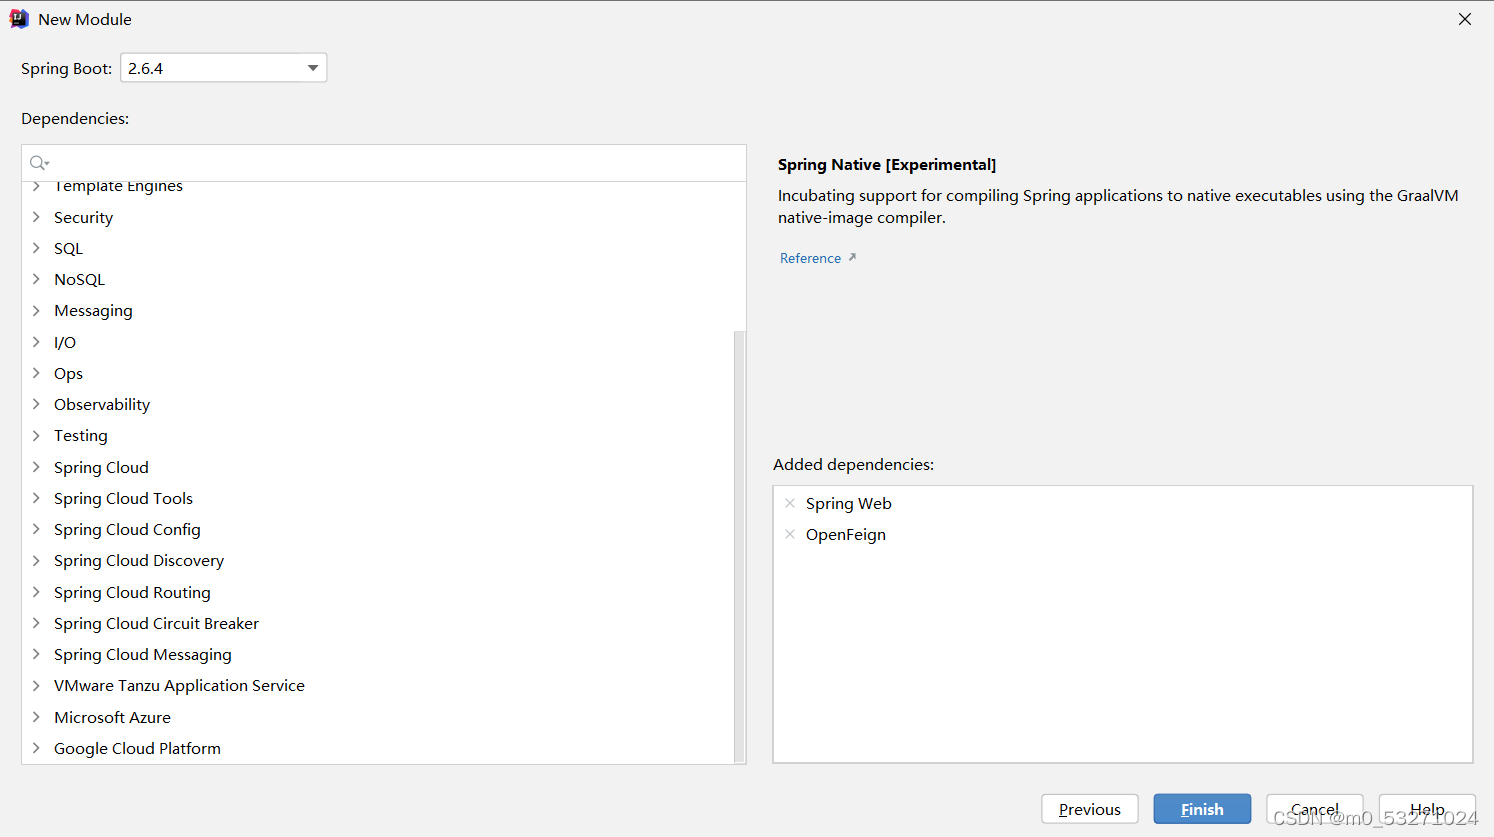This screenshot has width=1494, height=837.
Task: Select the Microsoft Azure item
Action: [112, 717]
